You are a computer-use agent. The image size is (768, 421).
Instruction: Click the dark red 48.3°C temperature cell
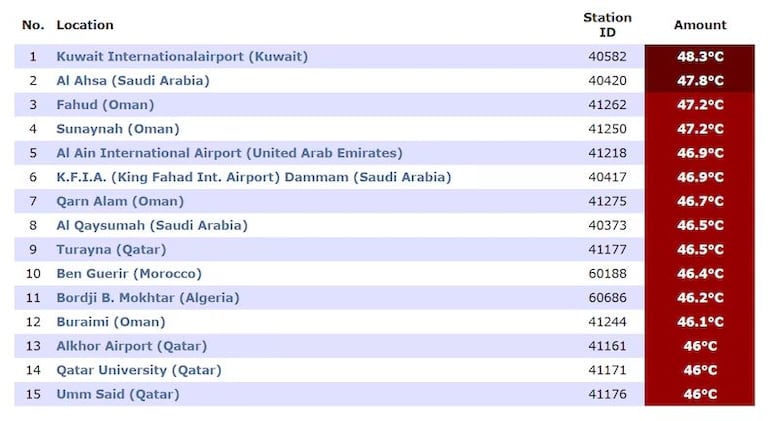700,57
